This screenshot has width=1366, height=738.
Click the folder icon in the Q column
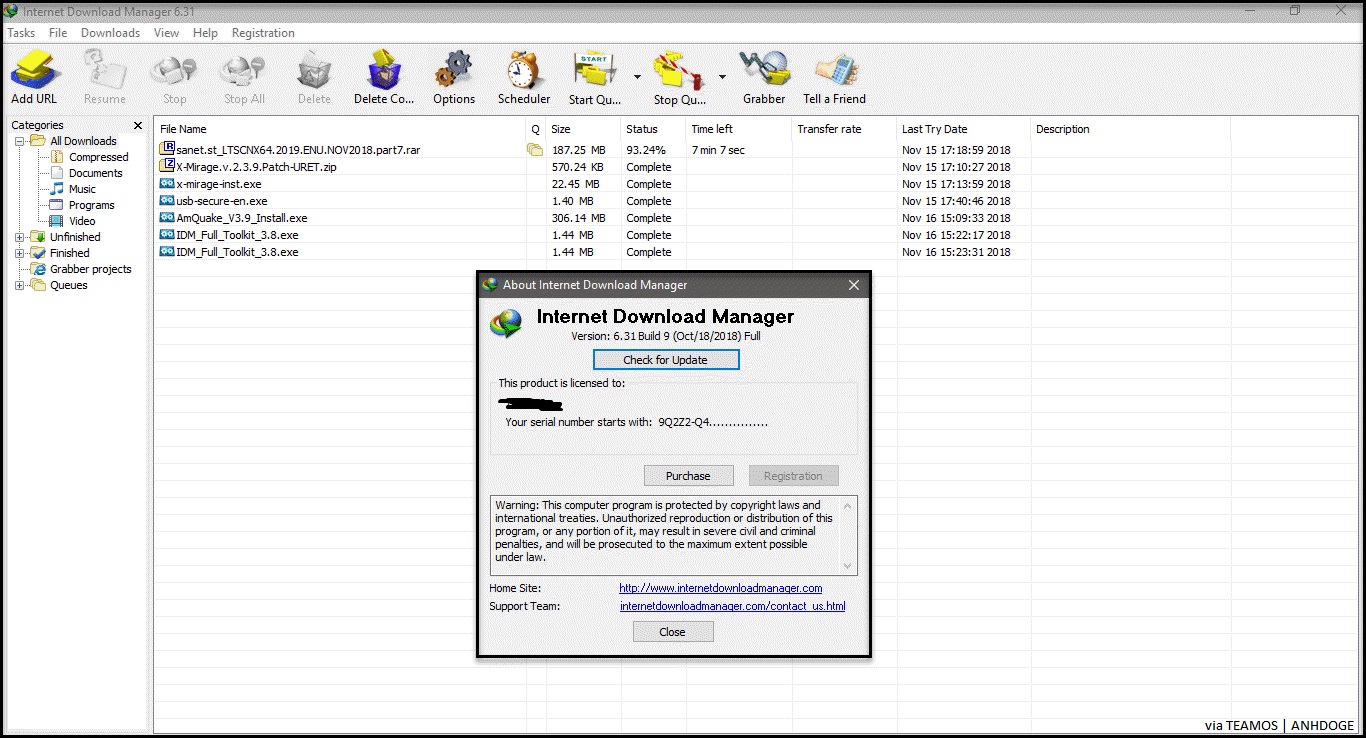click(535, 150)
